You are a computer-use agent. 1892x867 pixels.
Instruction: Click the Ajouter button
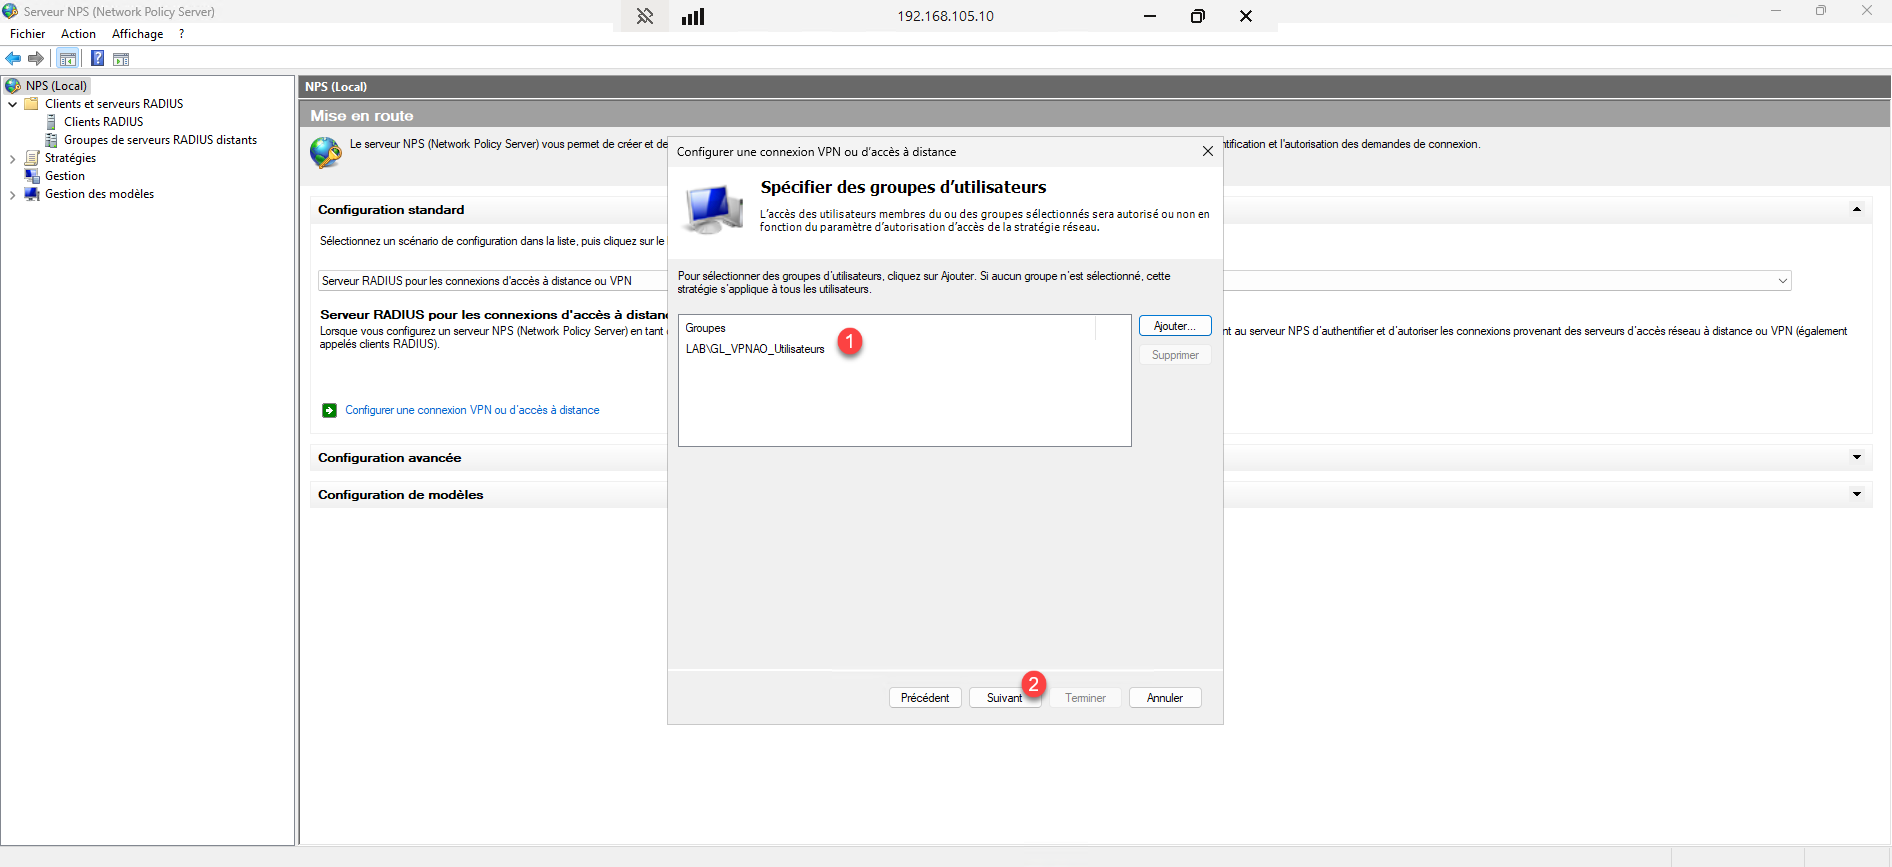tap(1174, 326)
